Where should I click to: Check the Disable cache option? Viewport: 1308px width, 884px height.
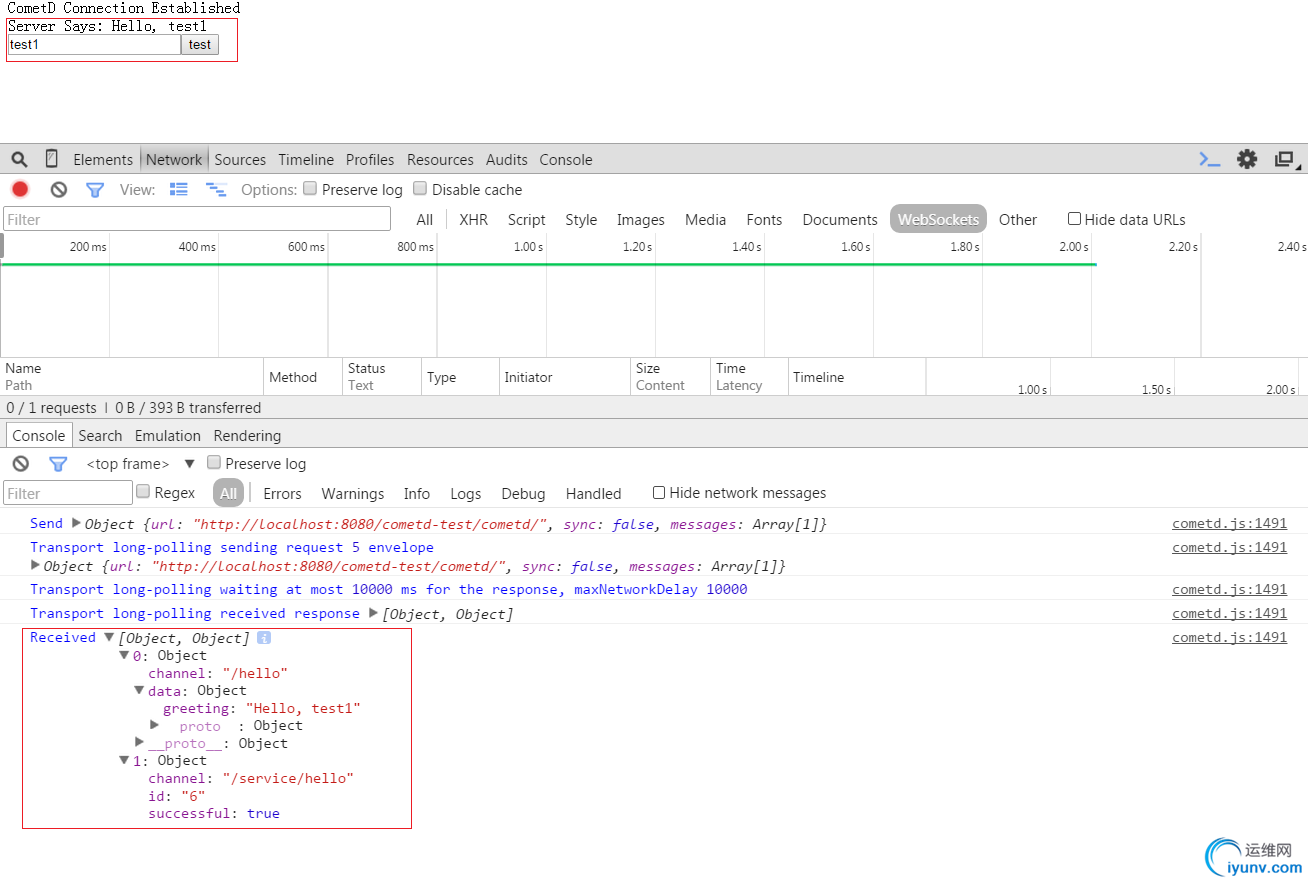coord(420,188)
